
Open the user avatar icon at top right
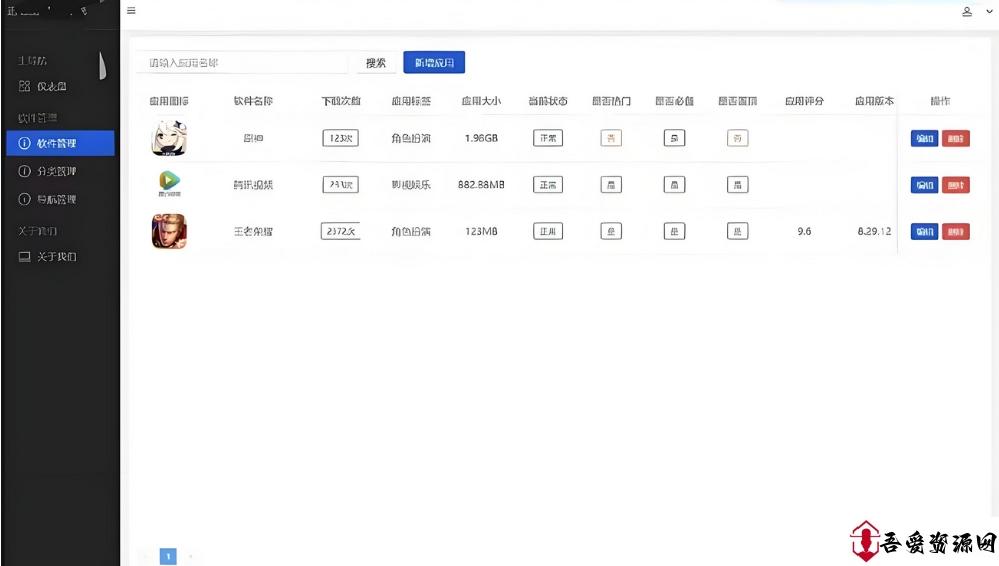click(x=967, y=12)
